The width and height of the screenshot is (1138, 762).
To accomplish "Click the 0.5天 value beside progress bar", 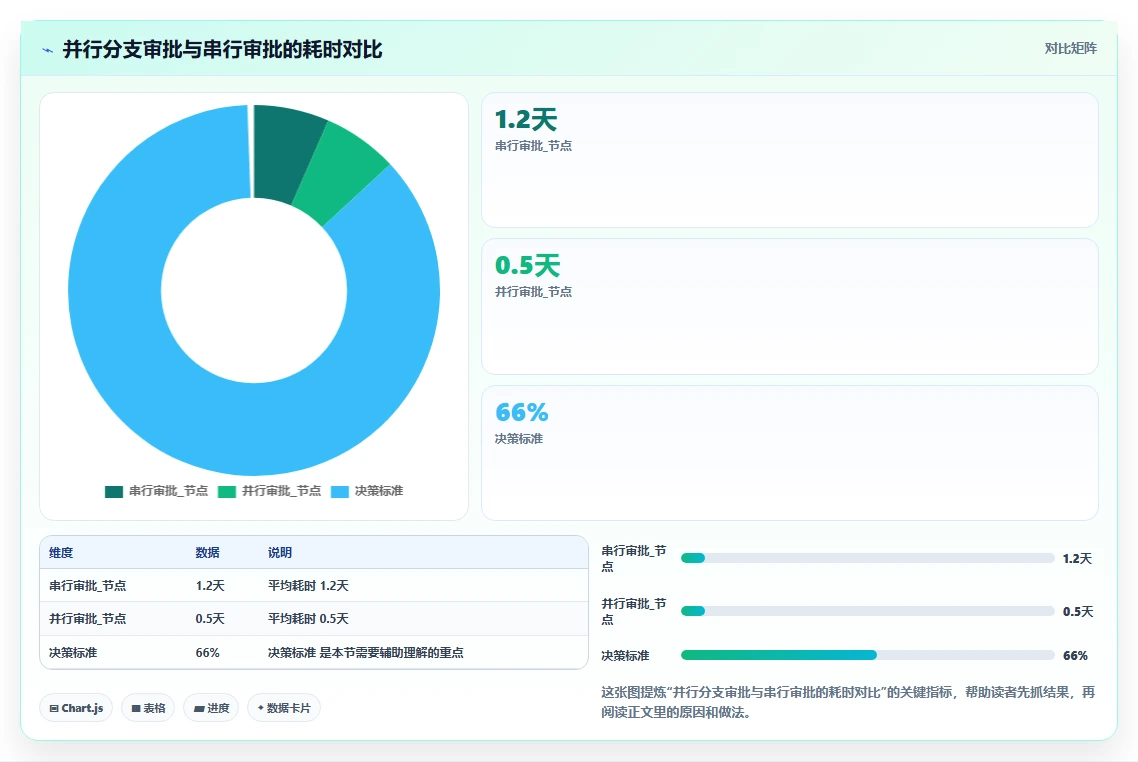I will (x=1078, y=612).
